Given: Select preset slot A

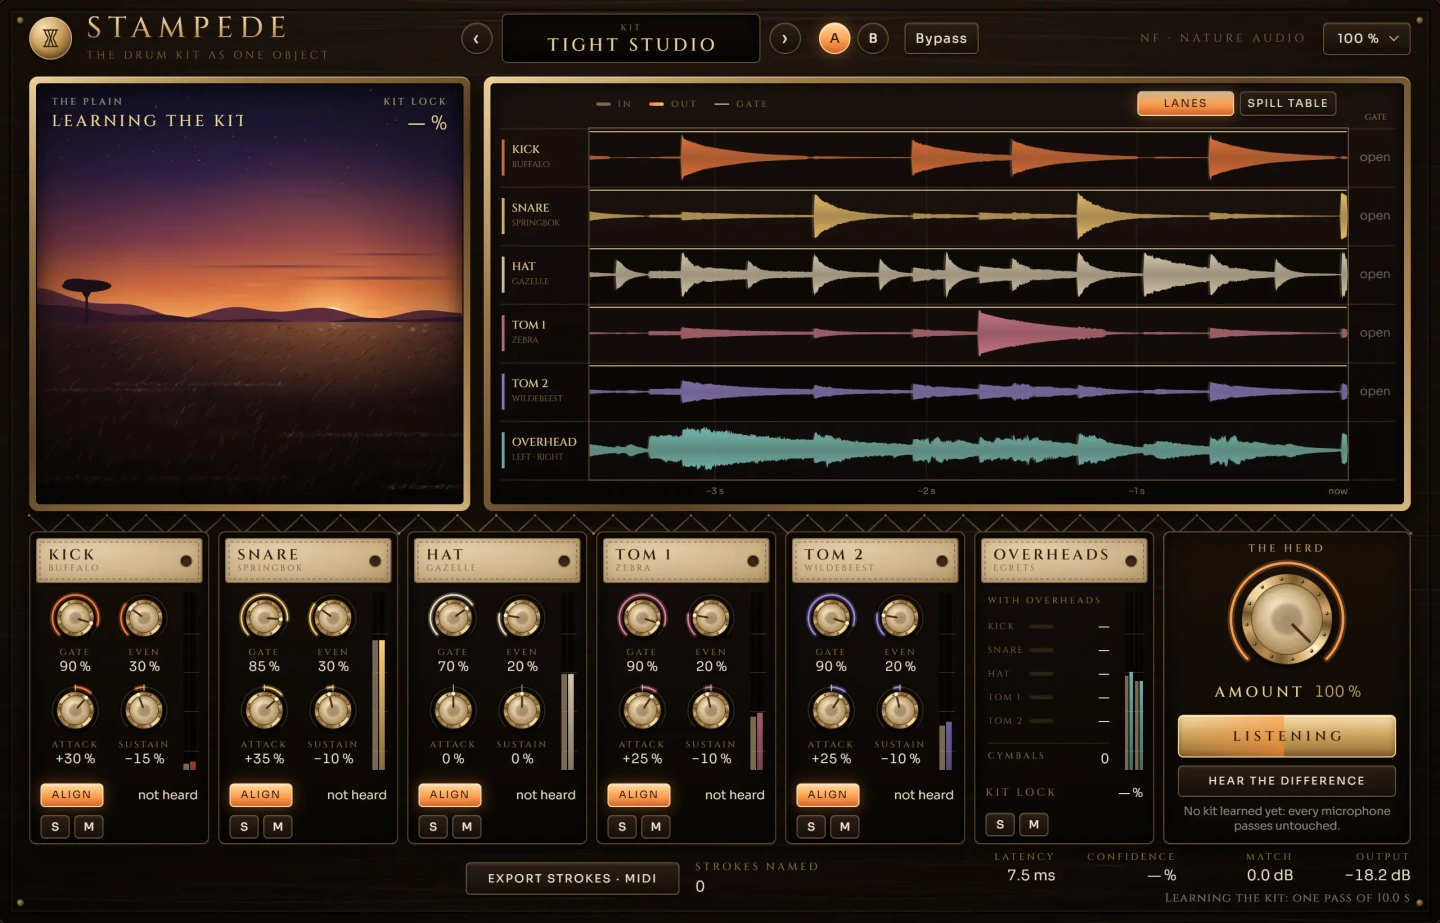Looking at the screenshot, I should pyautogui.click(x=834, y=39).
